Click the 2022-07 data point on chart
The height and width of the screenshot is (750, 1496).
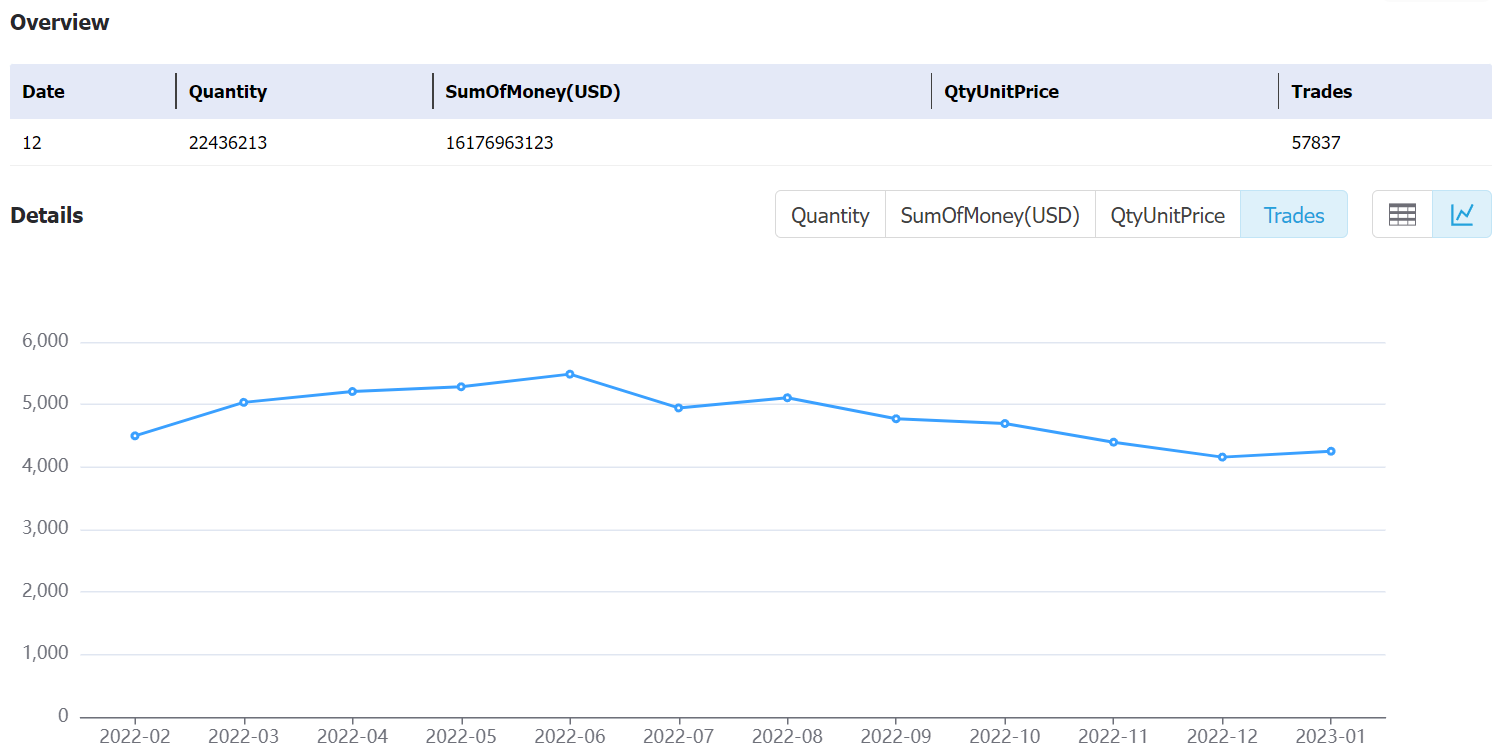click(679, 408)
